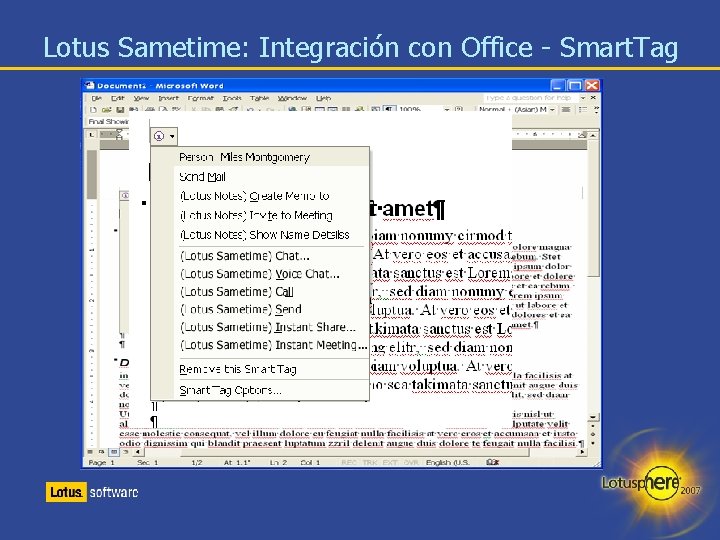Toggle OVR overtype mode in status bar
Viewport: 720px width, 540px height.
click(411, 462)
